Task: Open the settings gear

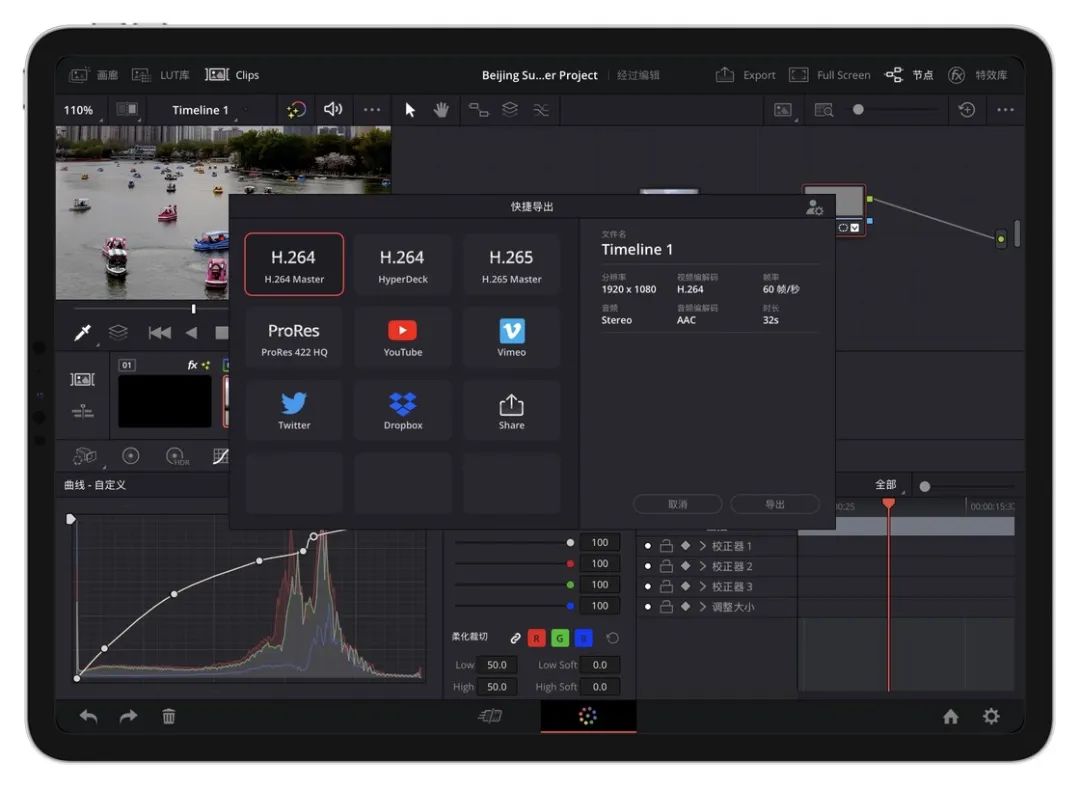Action: [991, 716]
